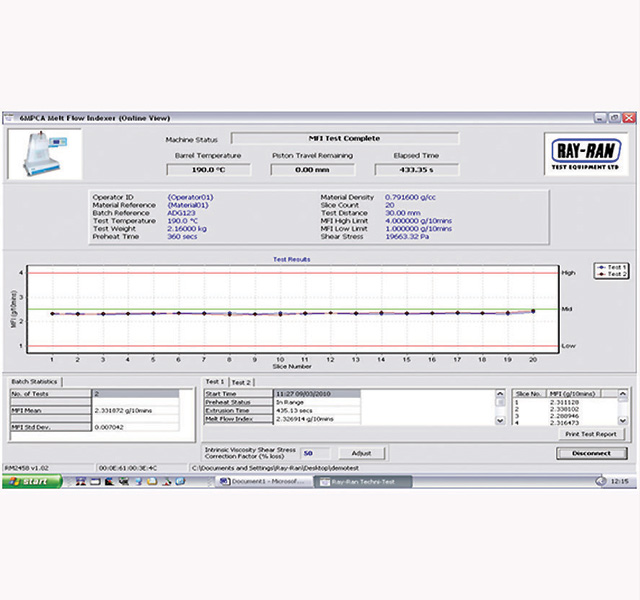The height and width of the screenshot is (600, 640).
Task: Open the Batch Statistics tab
Action: point(34,382)
